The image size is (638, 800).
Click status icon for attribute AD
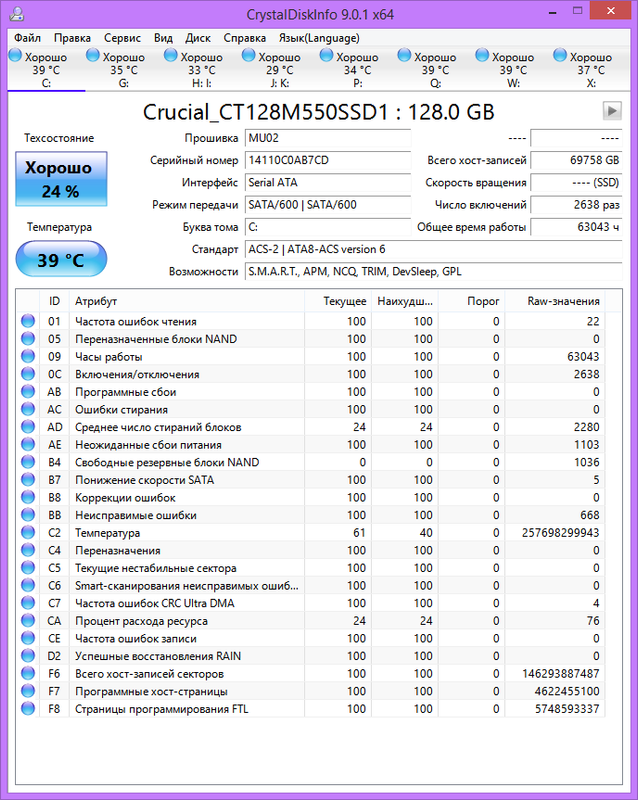click(x=28, y=427)
